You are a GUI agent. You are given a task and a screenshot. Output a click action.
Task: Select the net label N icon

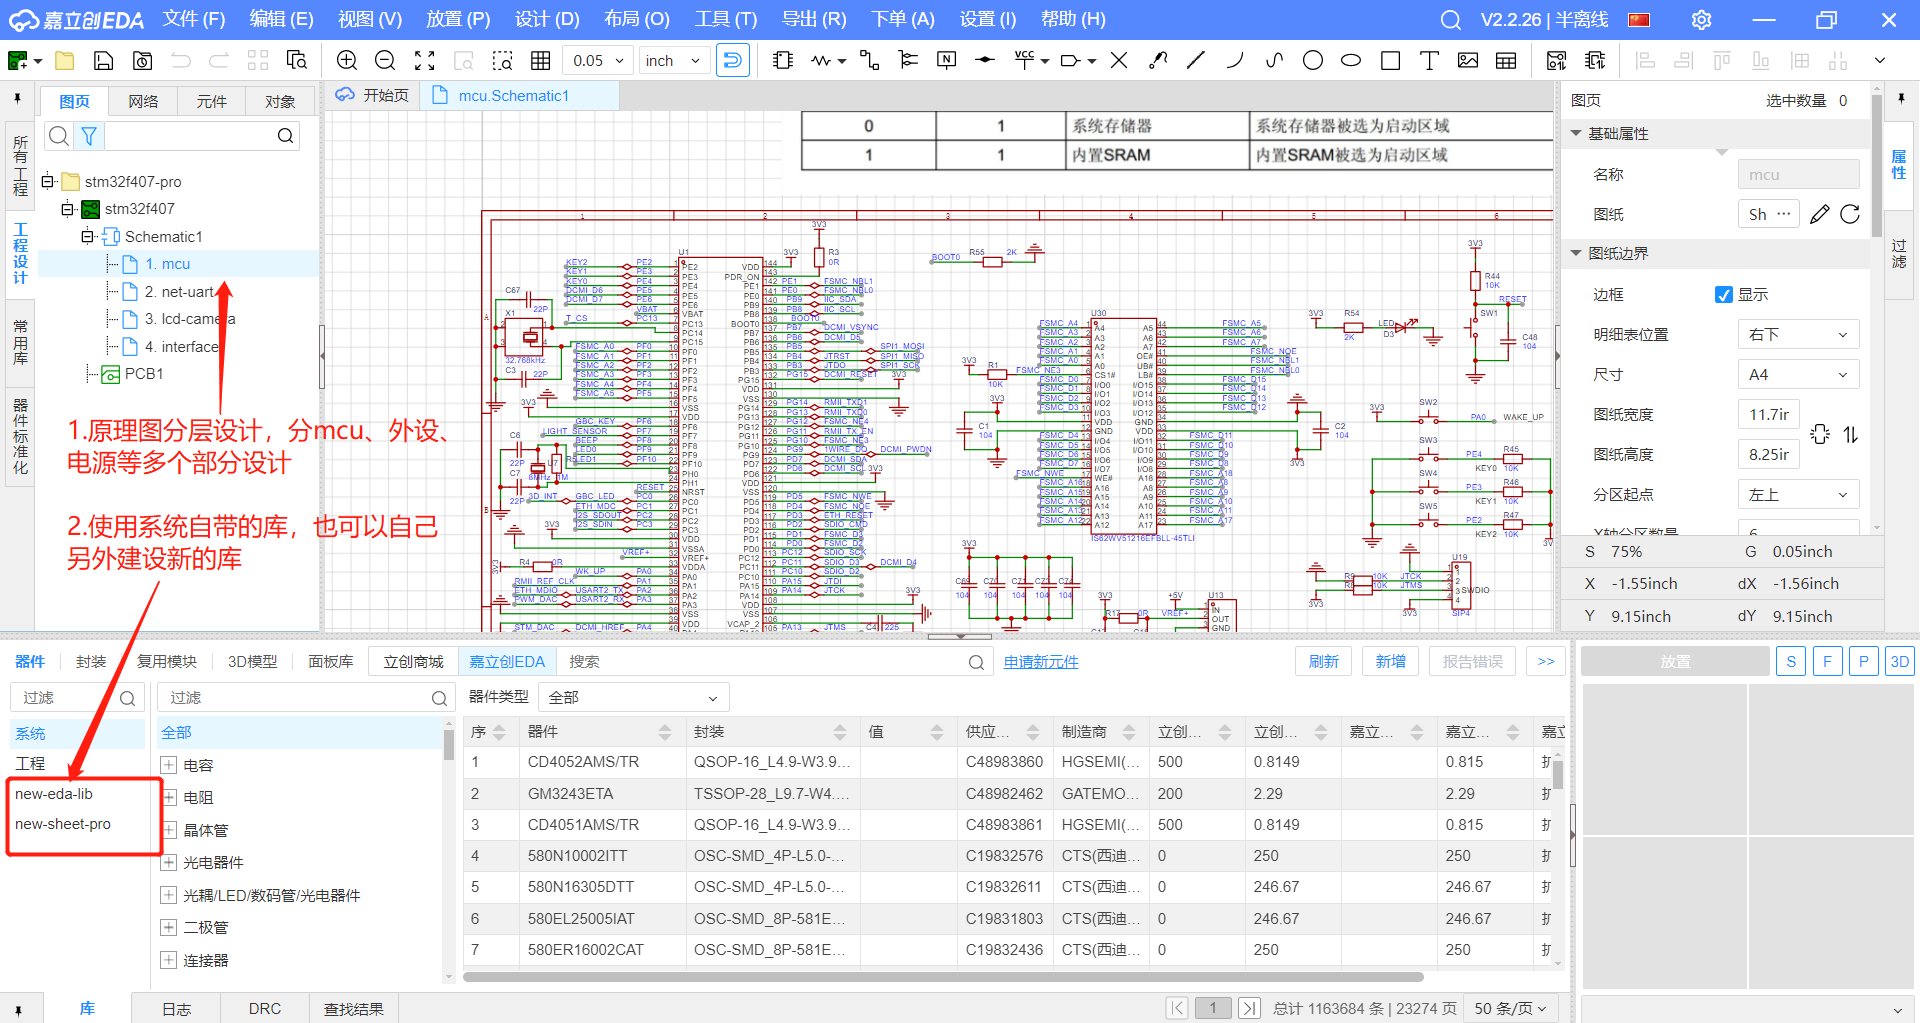pyautogui.click(x=946, y=61)
